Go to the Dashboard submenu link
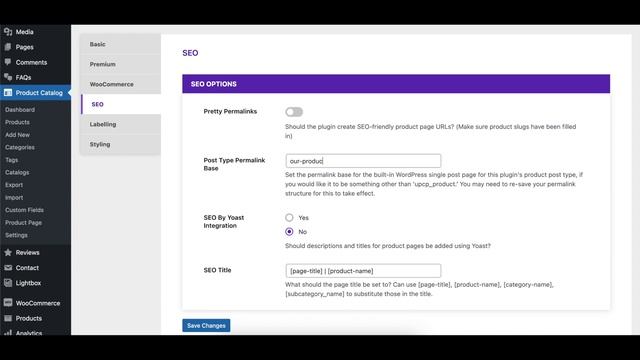The width and height of the screenshot is (640, 360). tap(20, 109)
